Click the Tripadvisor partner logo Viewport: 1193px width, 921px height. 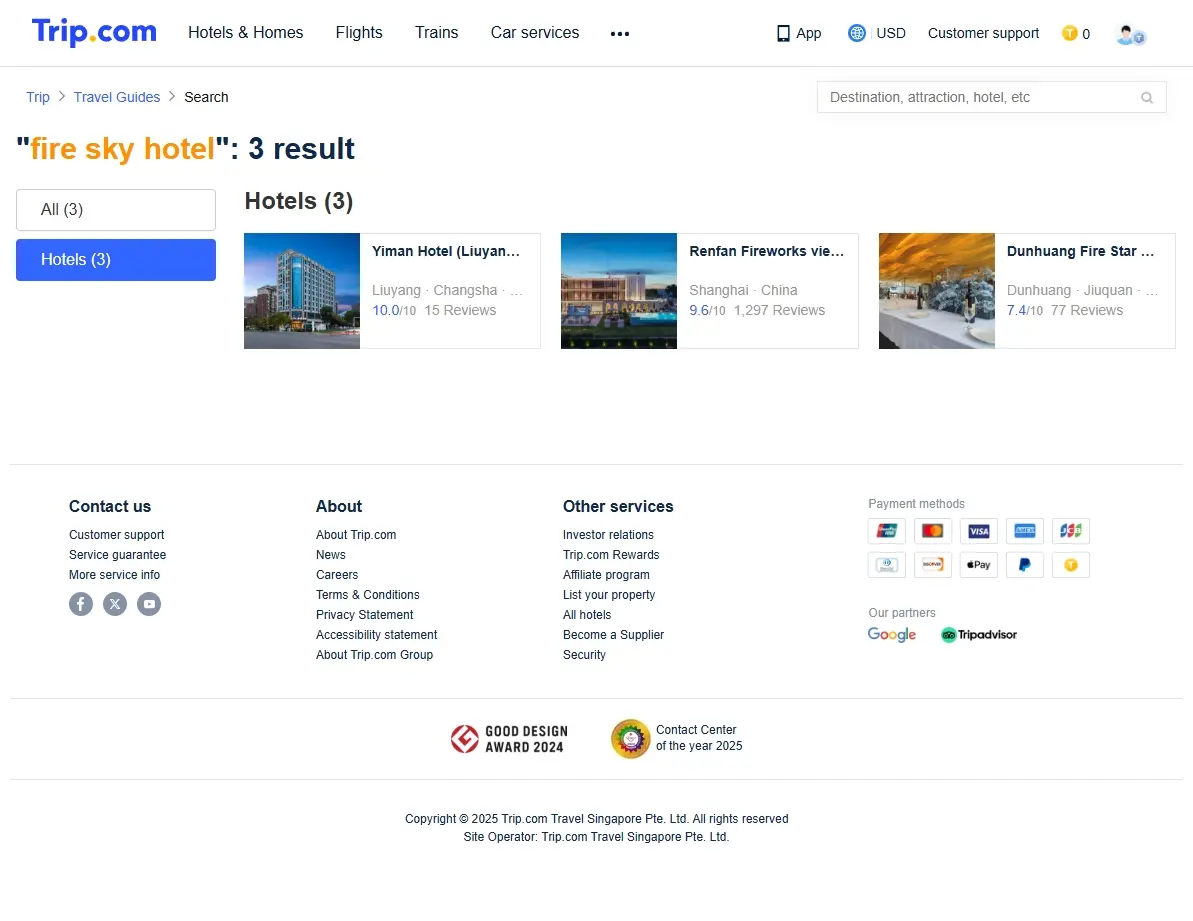(978, 634)
